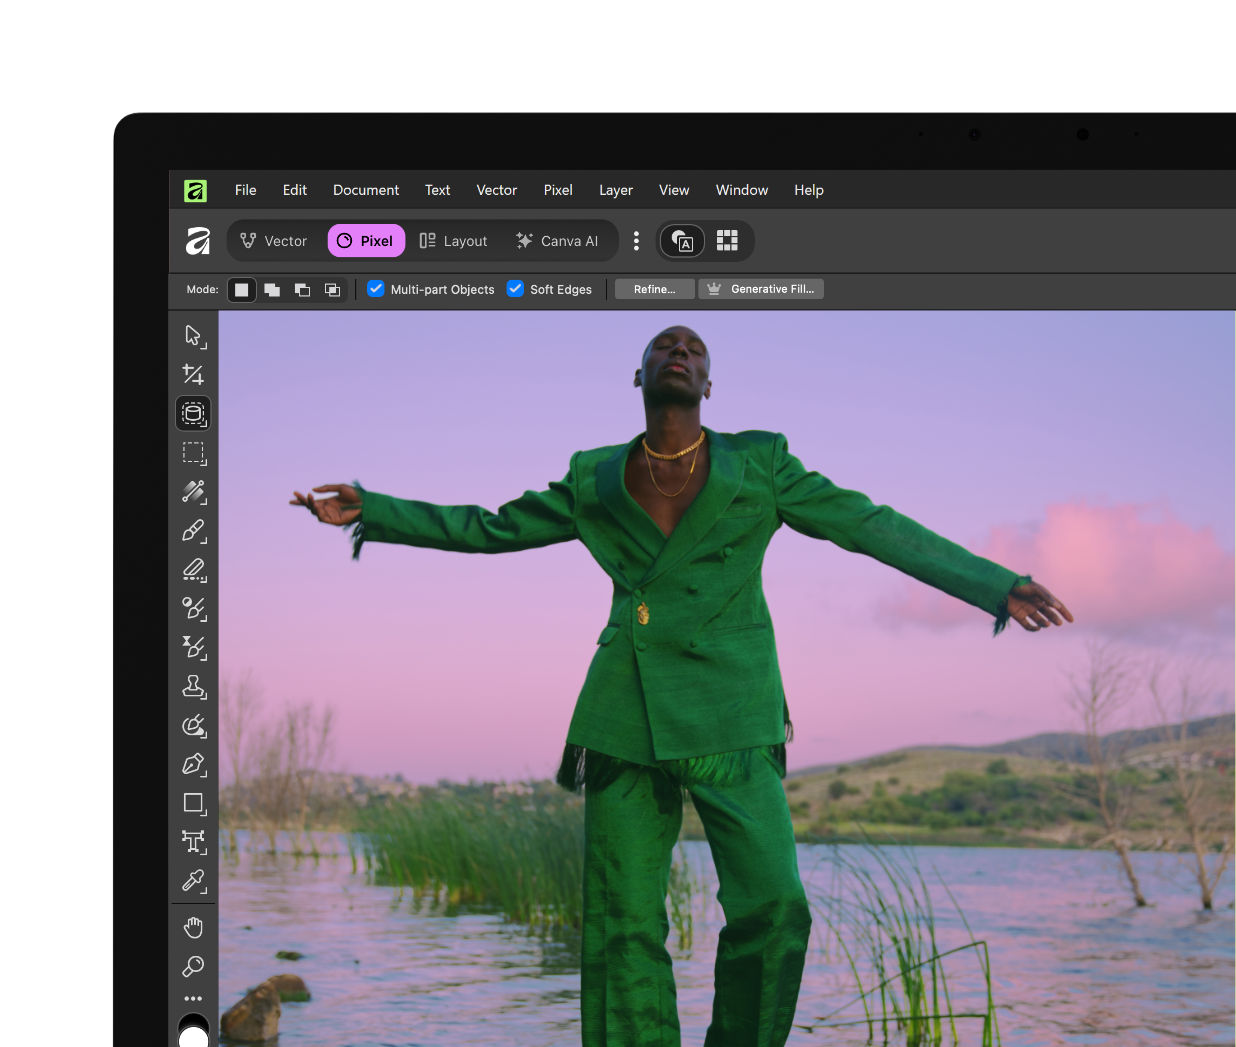Open the studio options three-dot menu
Screen dimensions: 1236x1047
tap(636, 241)
